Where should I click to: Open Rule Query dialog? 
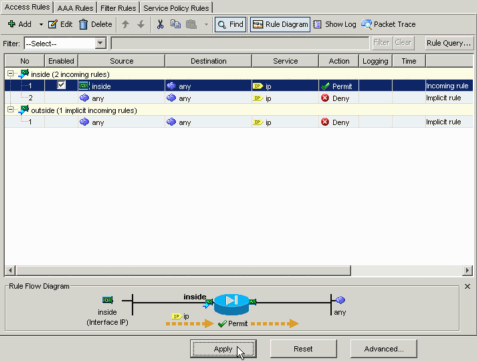[x=449, y=43]
